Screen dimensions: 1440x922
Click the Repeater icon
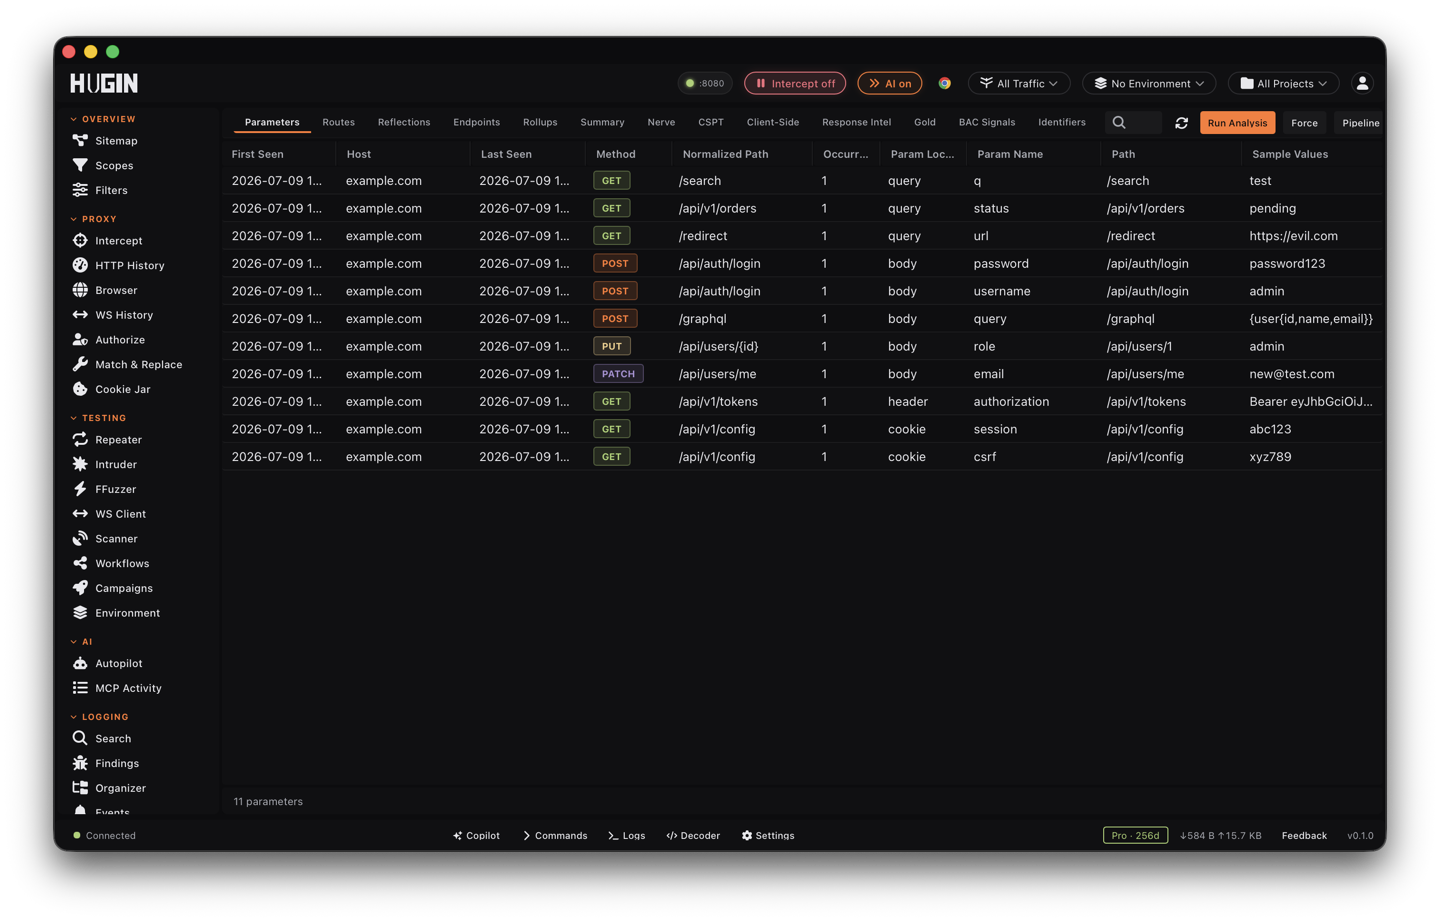point(80,439)
